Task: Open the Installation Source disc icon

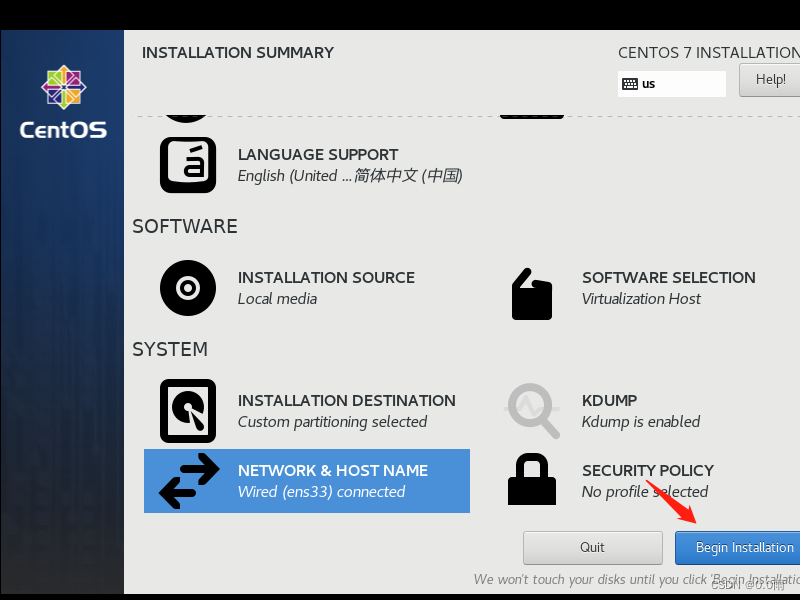Action: click(x=188, y=288)
